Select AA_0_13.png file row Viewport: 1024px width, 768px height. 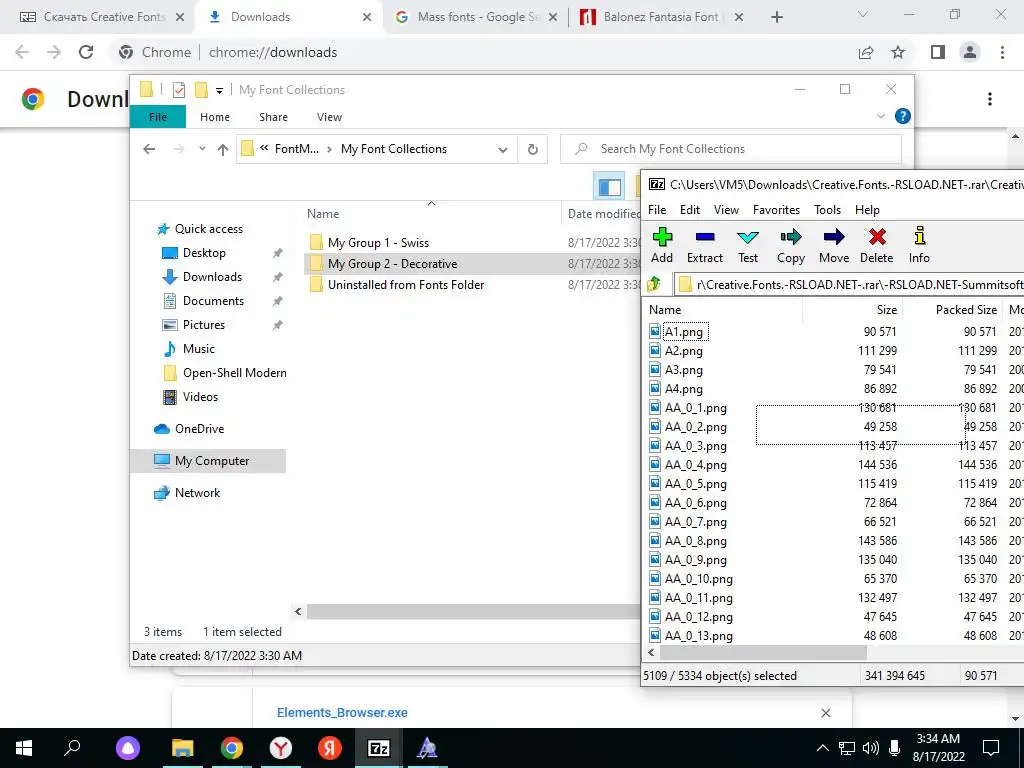coord(699,635)
